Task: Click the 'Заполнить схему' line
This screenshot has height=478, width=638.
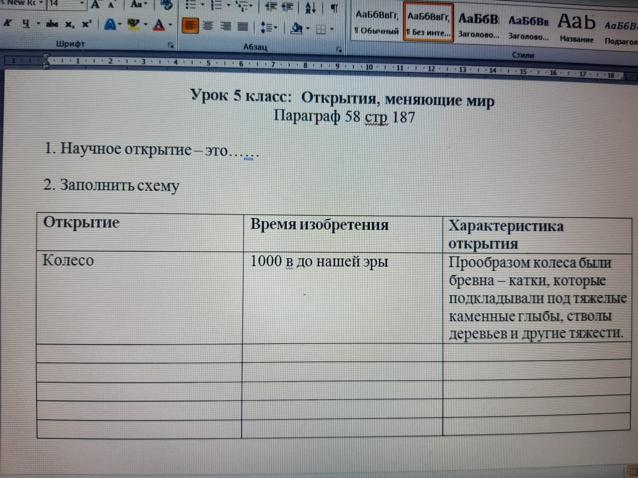Action: coord(111,186)
